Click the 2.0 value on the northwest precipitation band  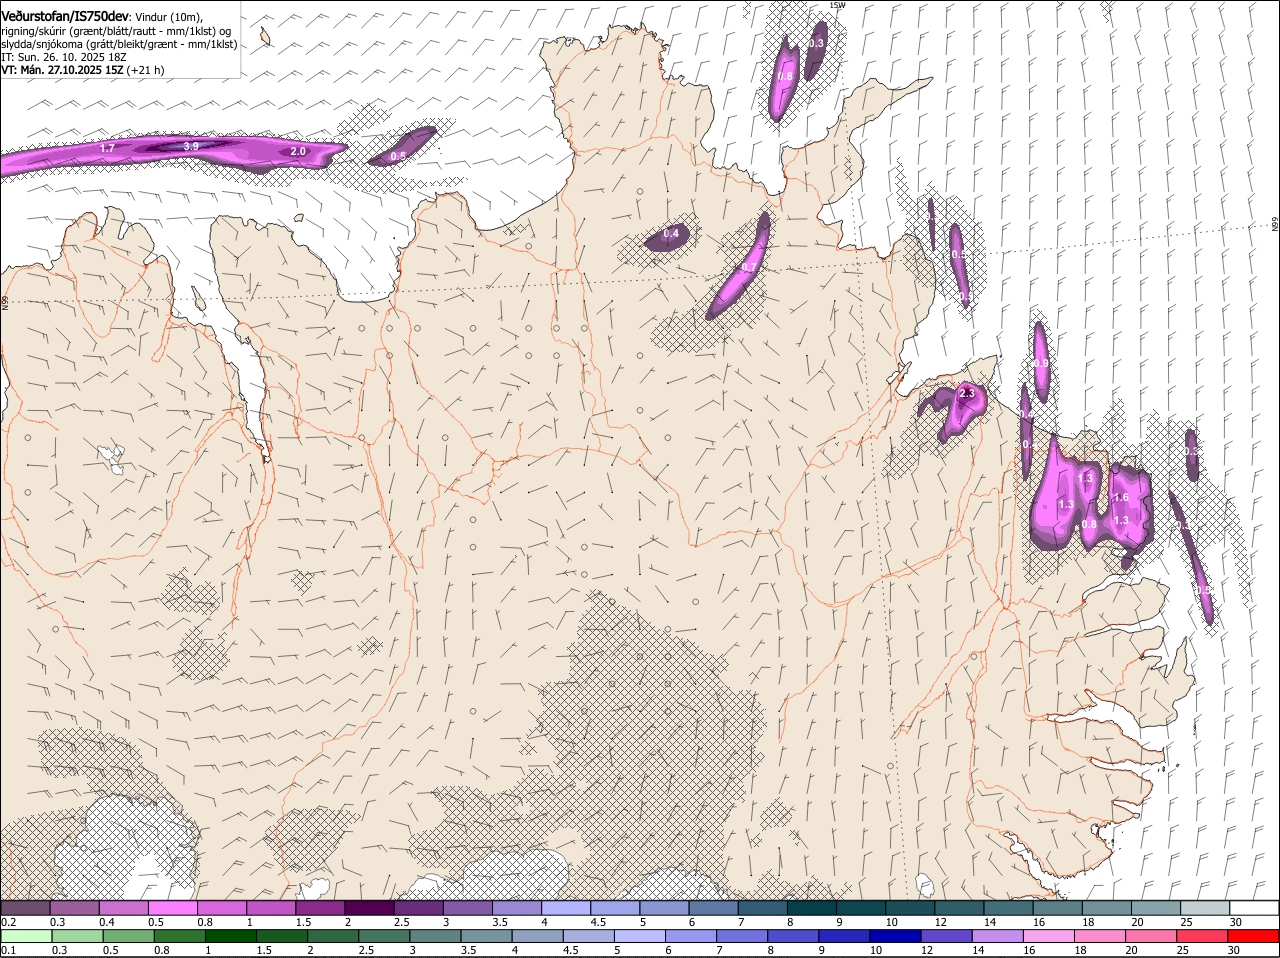coord(298,151)
